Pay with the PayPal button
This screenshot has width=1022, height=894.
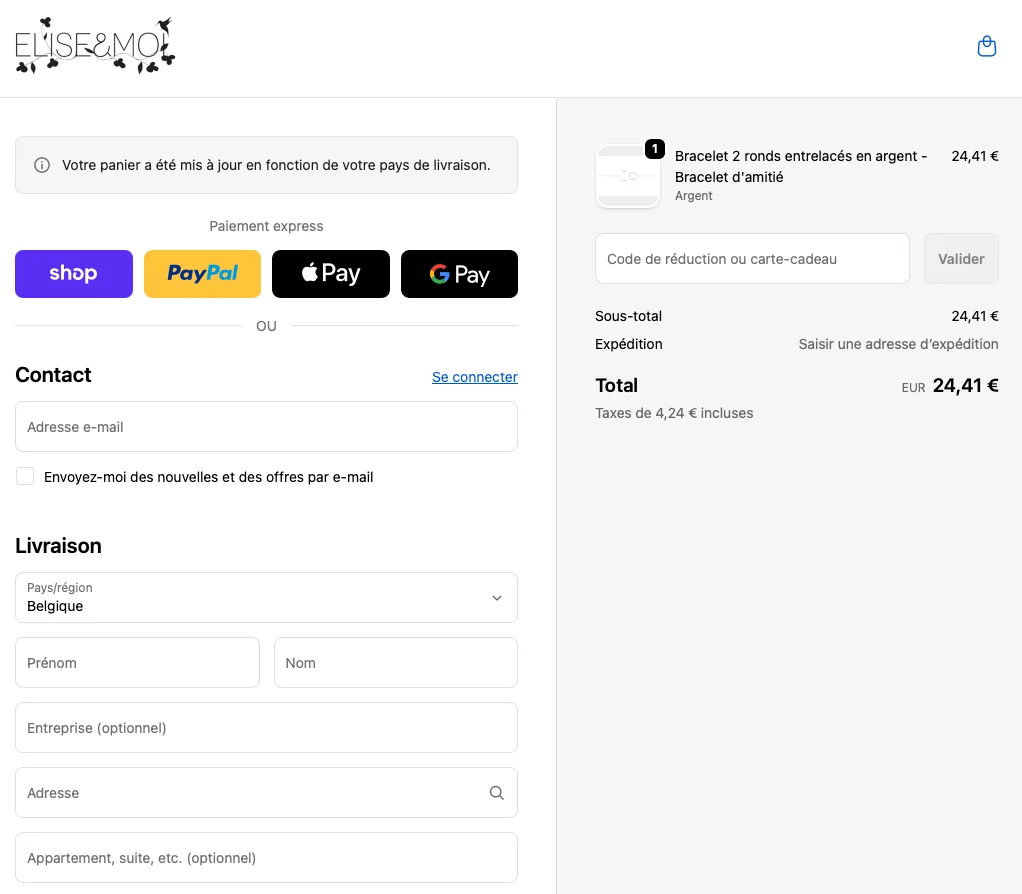pyautogui.click(x=202, y=274)
